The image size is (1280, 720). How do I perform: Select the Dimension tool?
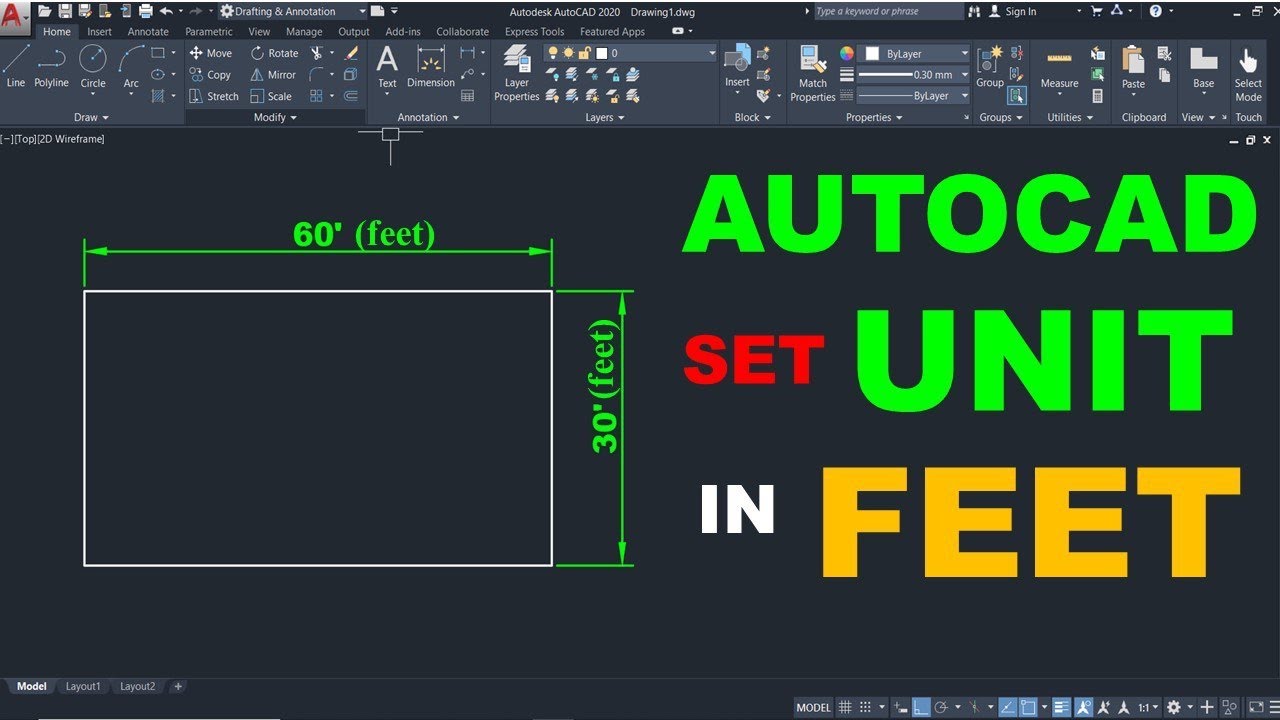click(x=431, y=67)
